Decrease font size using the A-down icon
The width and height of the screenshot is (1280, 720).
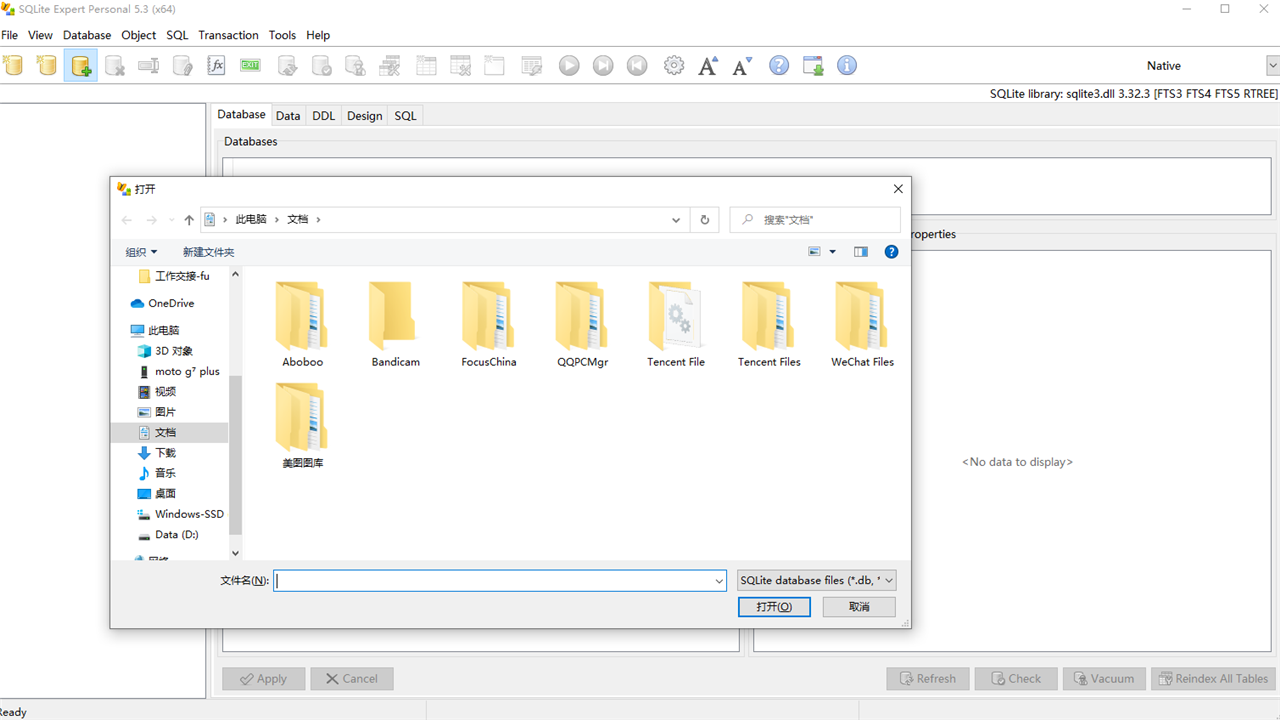click(741, 65)
